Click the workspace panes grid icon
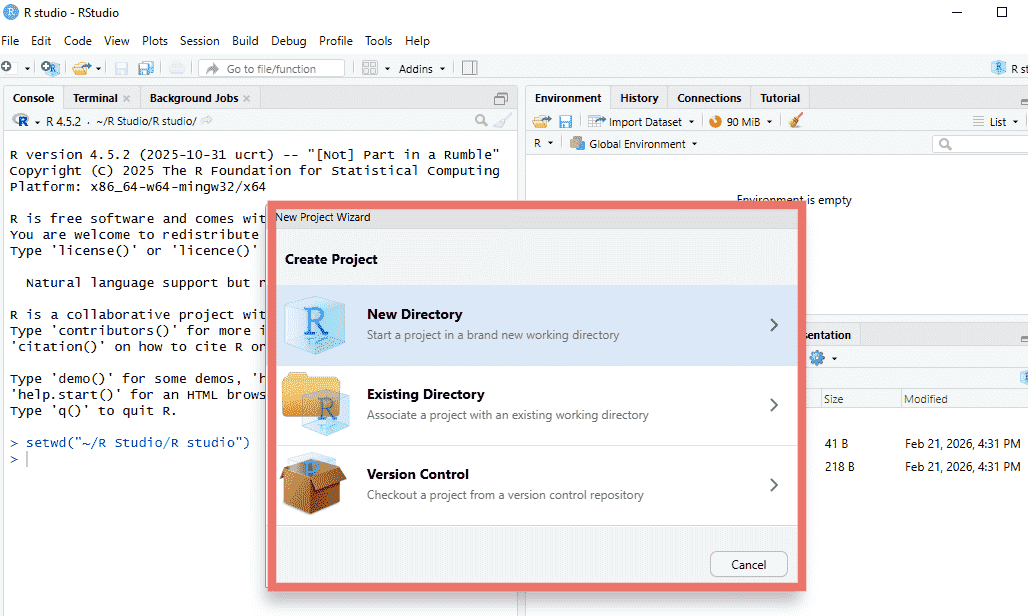Image resolution: width=1028 pixels, height=616 pixels. point(370,68)
